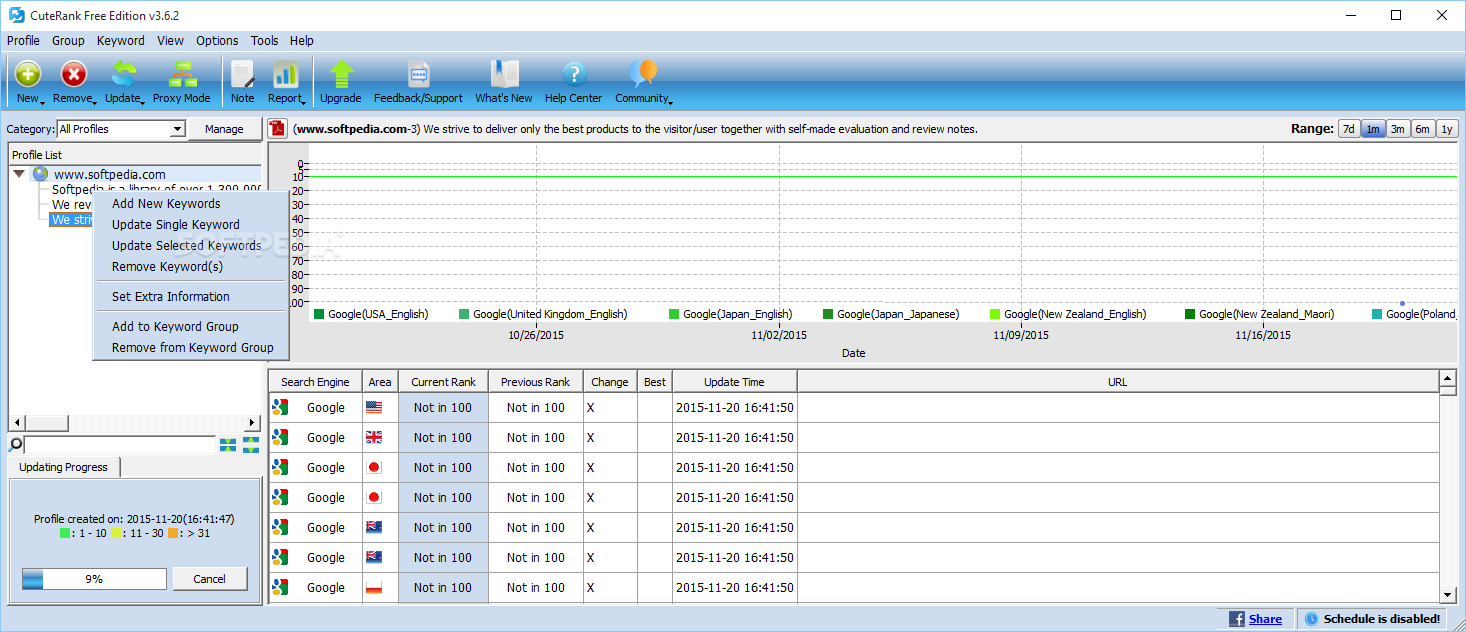Sort by the Current Rank column header
Screen dimensions: 1466x632
(x=444, y=382)
